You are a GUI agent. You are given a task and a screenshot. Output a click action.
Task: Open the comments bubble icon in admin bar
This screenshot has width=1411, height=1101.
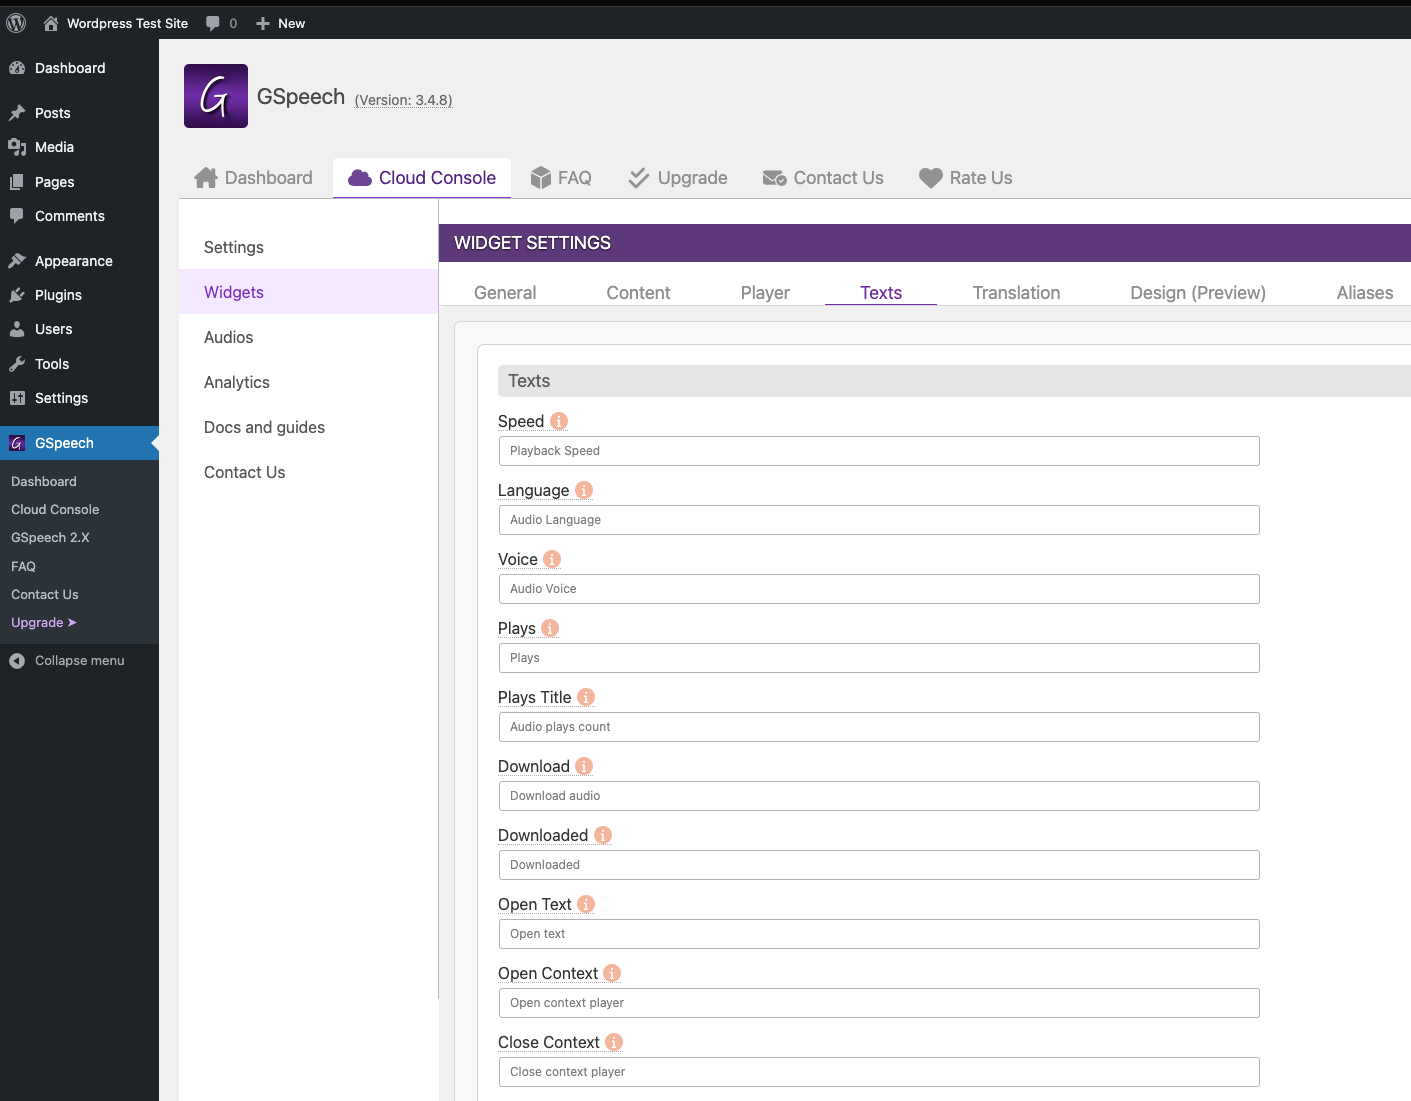pyautogui.click(x=213, y=23)
